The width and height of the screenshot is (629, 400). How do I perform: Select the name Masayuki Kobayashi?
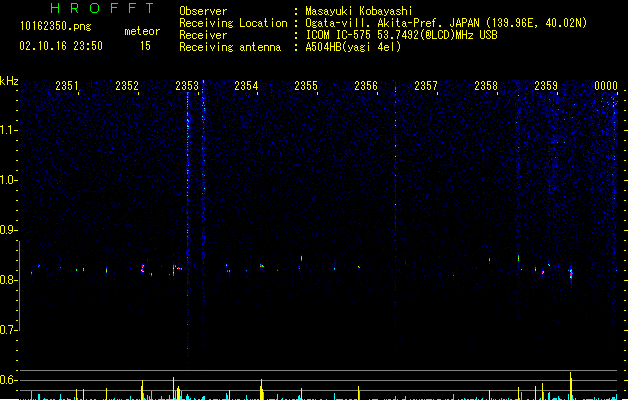coord(359,11)
